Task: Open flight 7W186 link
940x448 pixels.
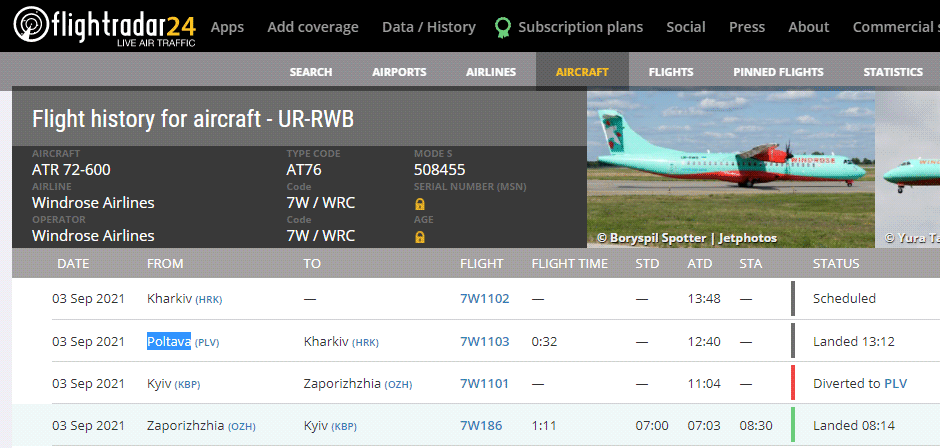Action: coord(480,426)
